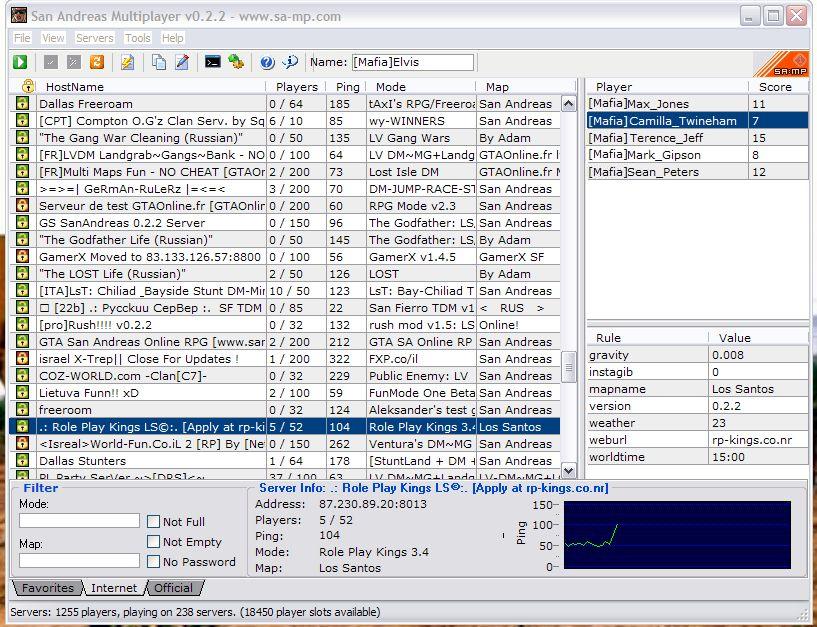Select player "[Mafia]Max_Jones"
Screen dimensions: 817x627
point(698,103)
